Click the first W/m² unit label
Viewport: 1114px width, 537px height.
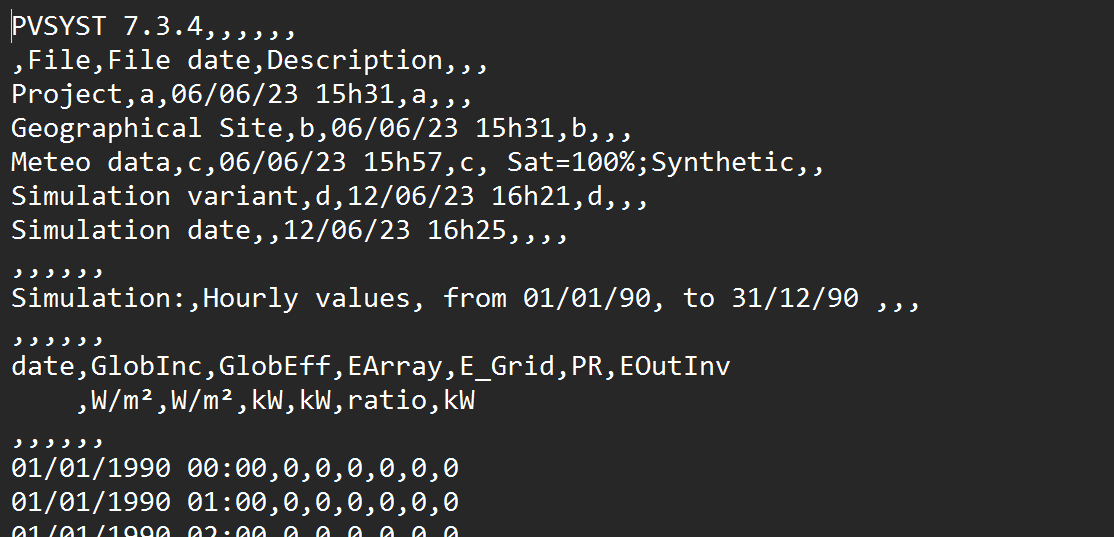pos(123,401)
